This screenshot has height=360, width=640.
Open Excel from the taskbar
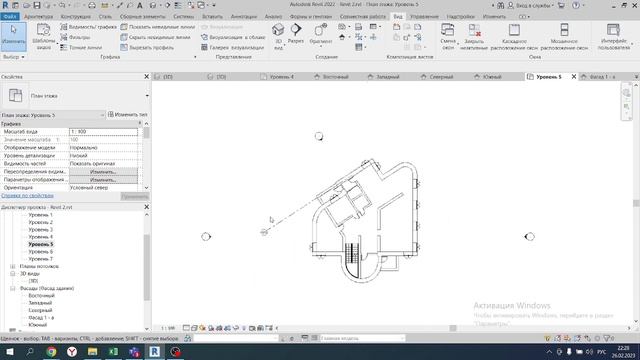(x=113, y=352)
